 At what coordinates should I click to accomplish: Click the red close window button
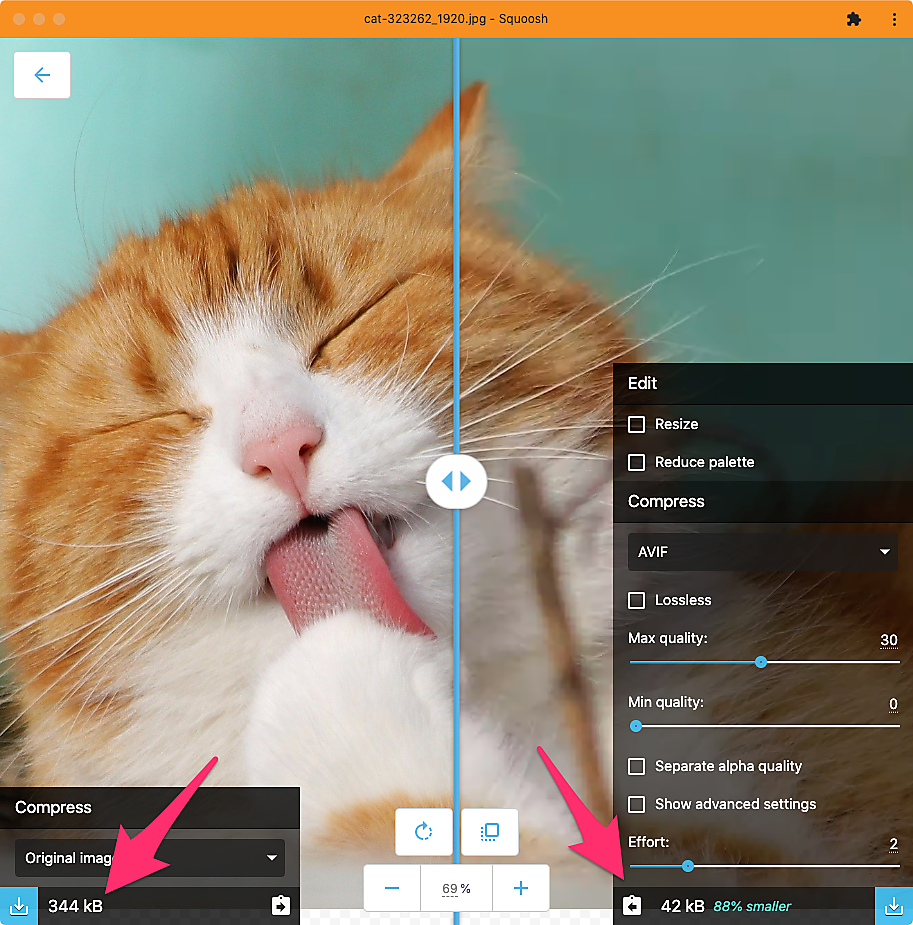19,19
